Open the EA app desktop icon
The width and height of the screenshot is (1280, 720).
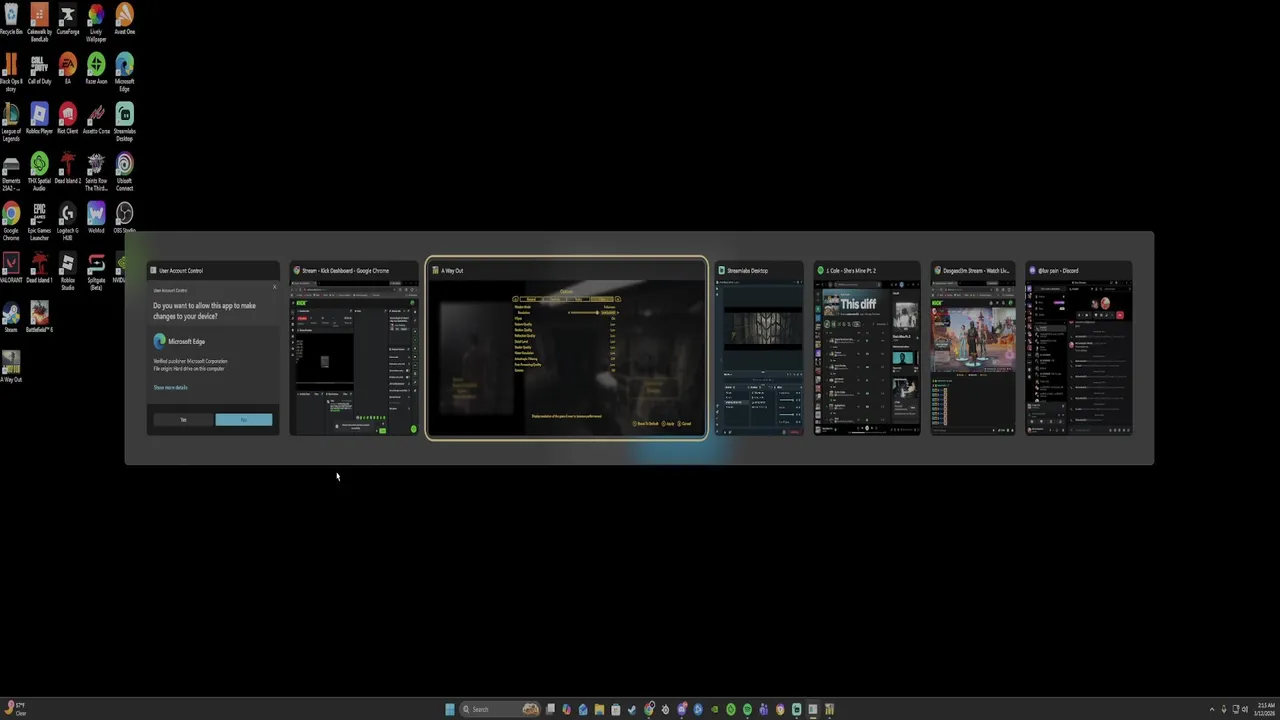coord(67,70)
